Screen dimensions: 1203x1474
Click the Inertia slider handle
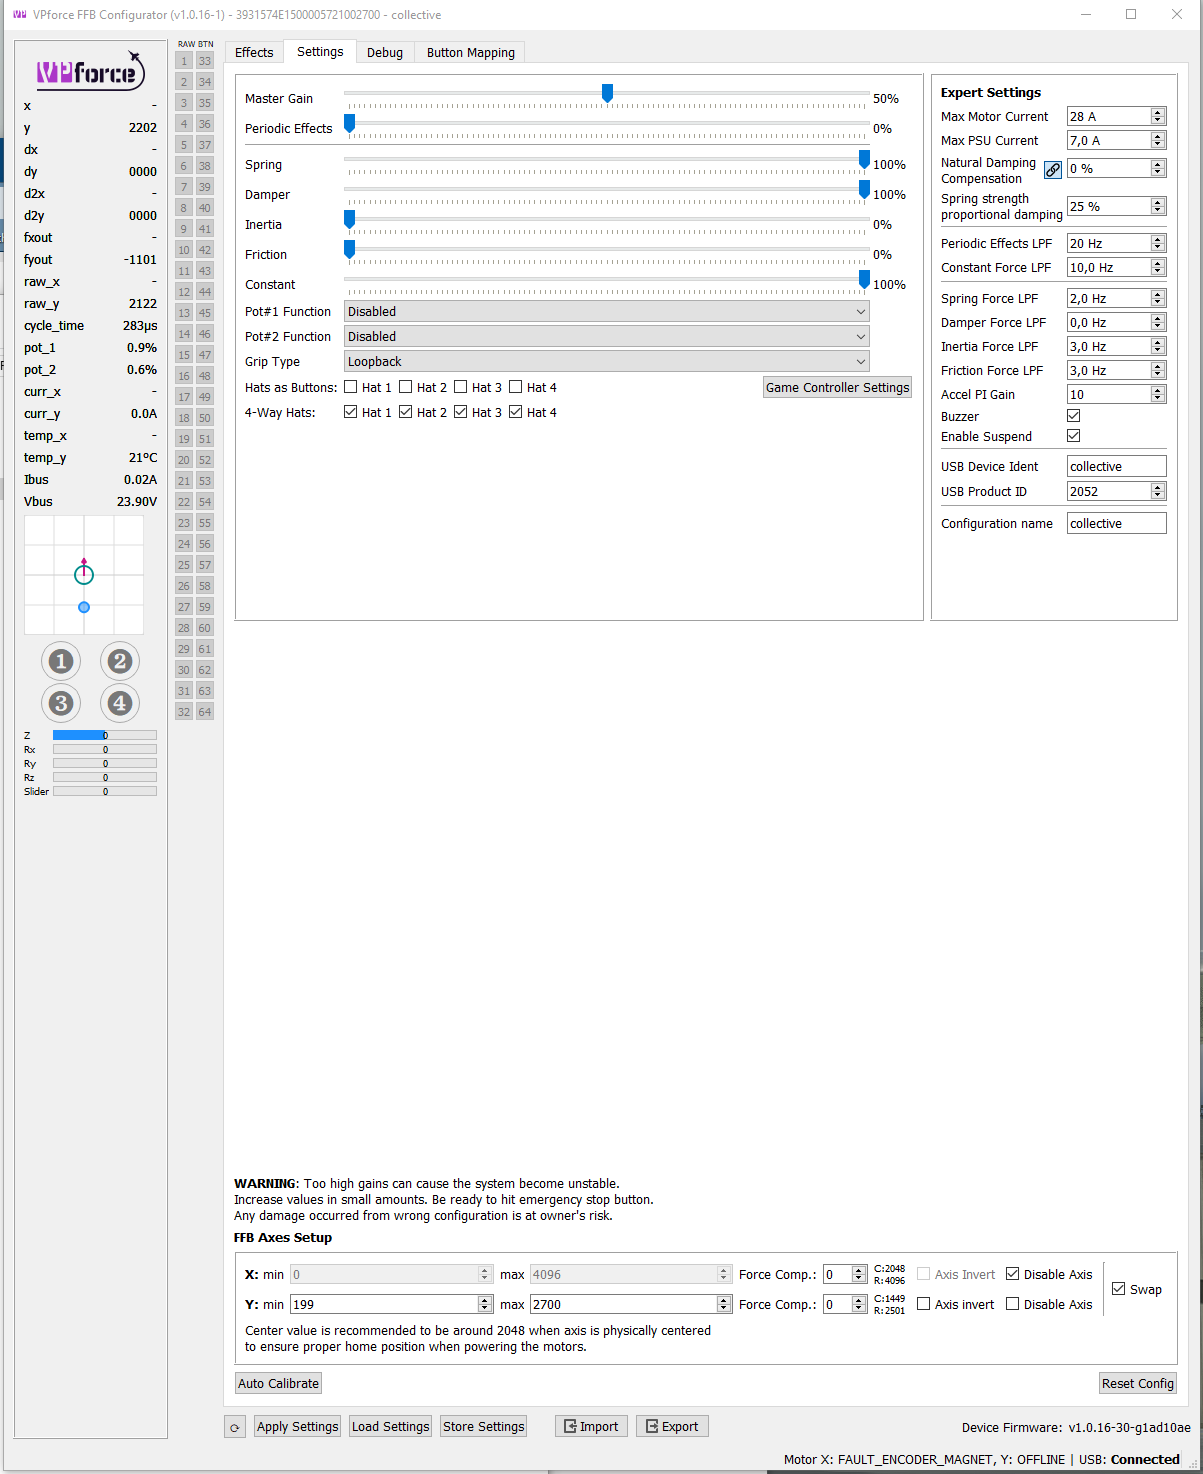coord(350,219)
